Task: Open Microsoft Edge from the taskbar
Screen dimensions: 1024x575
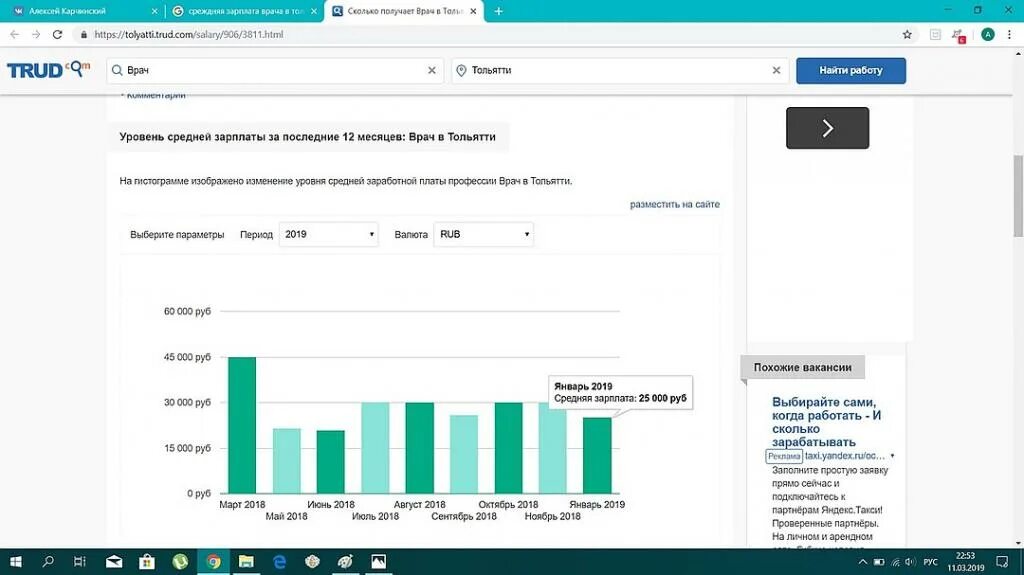Action: [x=280, y=562]
